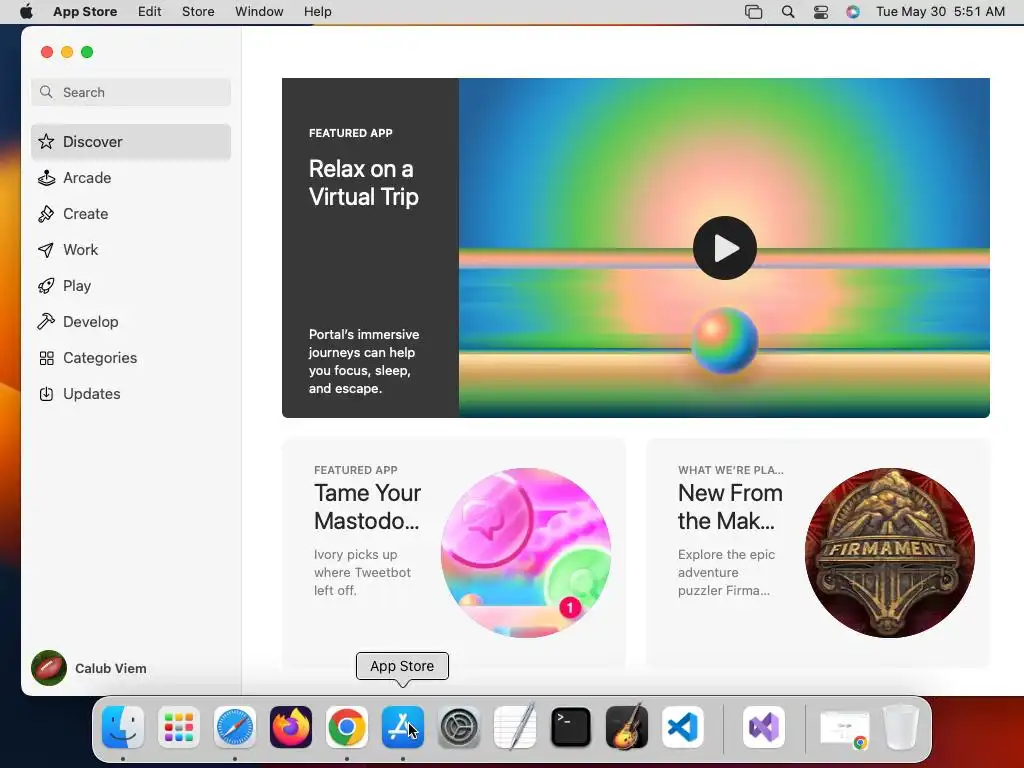This screenshot has height=768, width=1024.
Task: Click the Stage Manager icon in menu bar
Action: pyautogui.click(x=754, y=12)
